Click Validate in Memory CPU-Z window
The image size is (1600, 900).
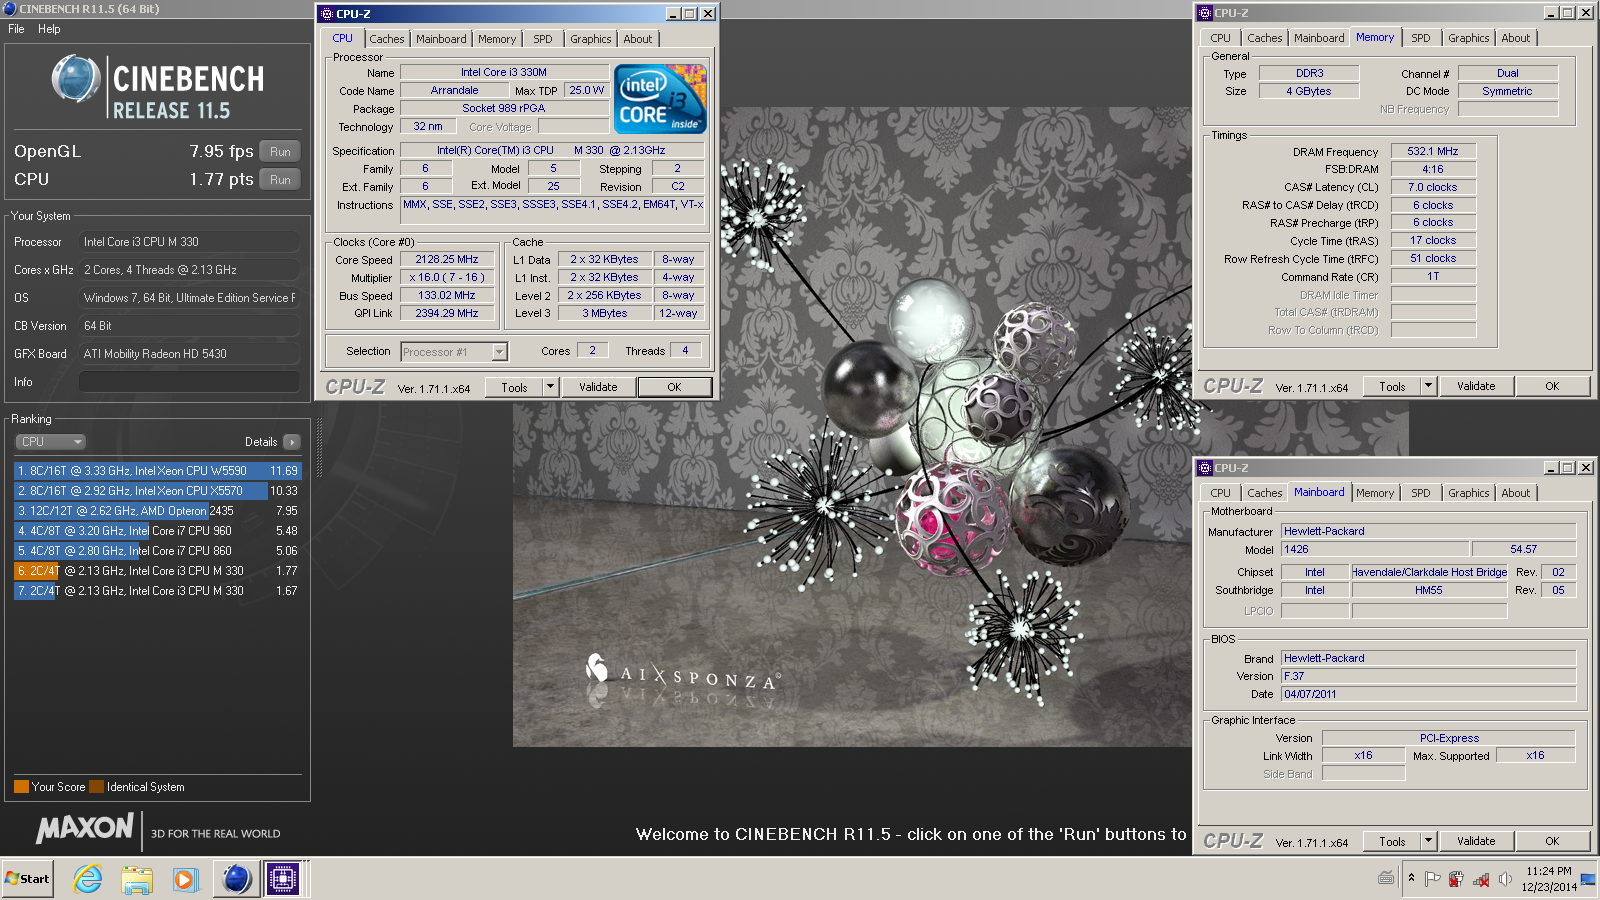pyautogui.click(x=1476, y=386)
